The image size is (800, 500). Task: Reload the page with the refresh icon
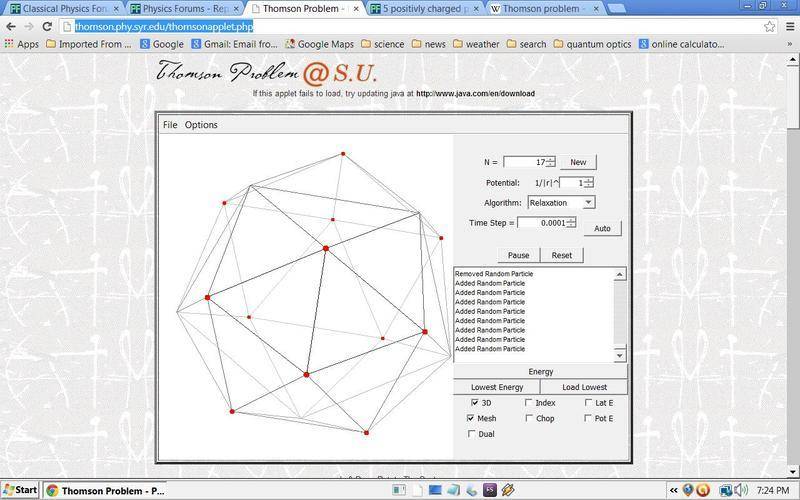47,27
